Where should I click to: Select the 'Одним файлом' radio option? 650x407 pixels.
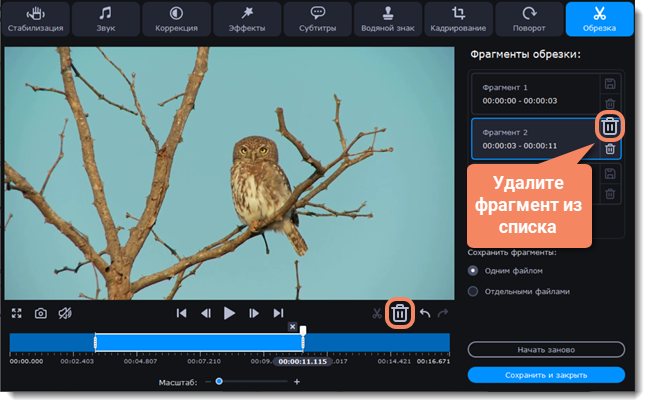tap(473, 270)
